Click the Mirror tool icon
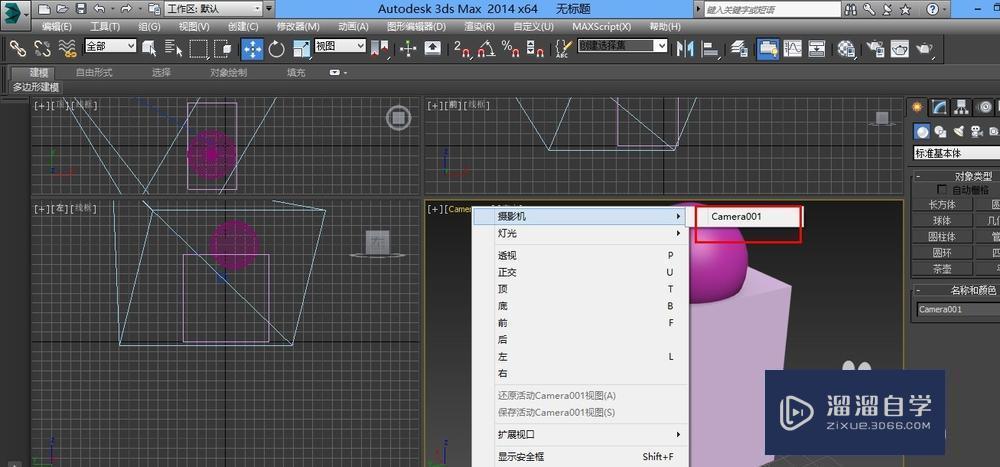 pyautogui.click(x=685, y=48)
